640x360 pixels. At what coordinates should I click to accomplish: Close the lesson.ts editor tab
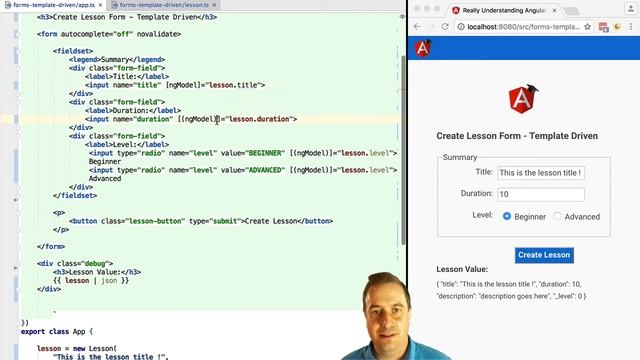[x=214, y=5]
